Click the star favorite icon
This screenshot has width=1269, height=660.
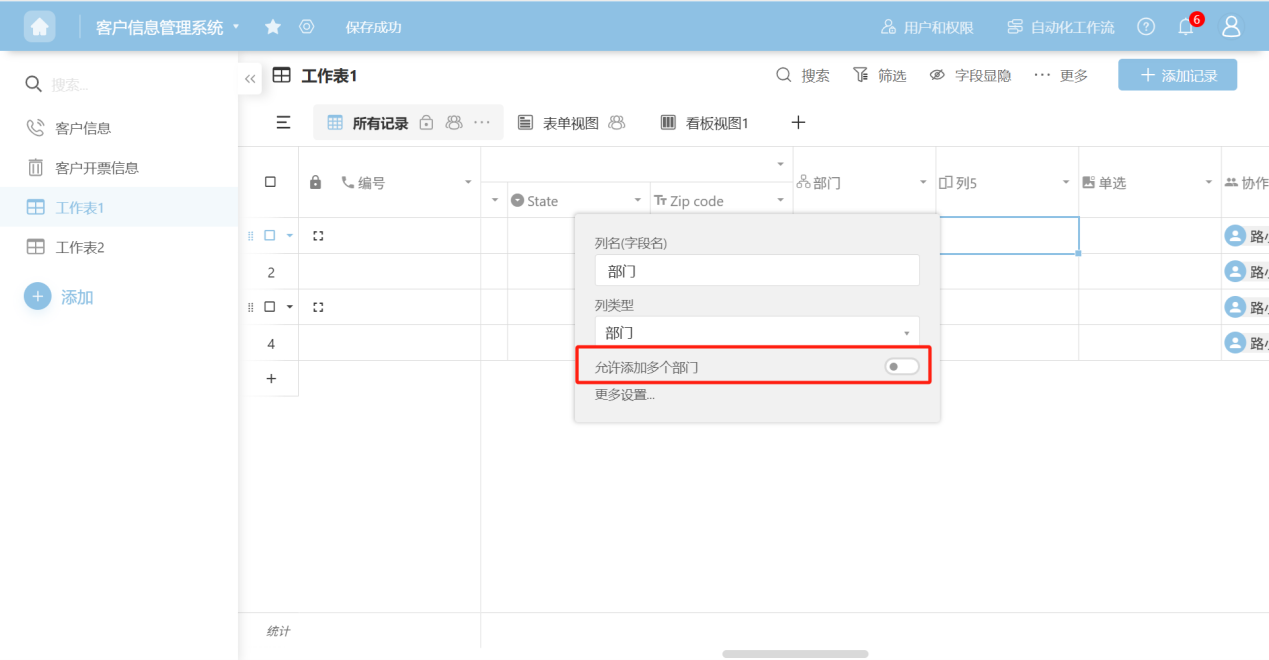[x=272, y=27]
